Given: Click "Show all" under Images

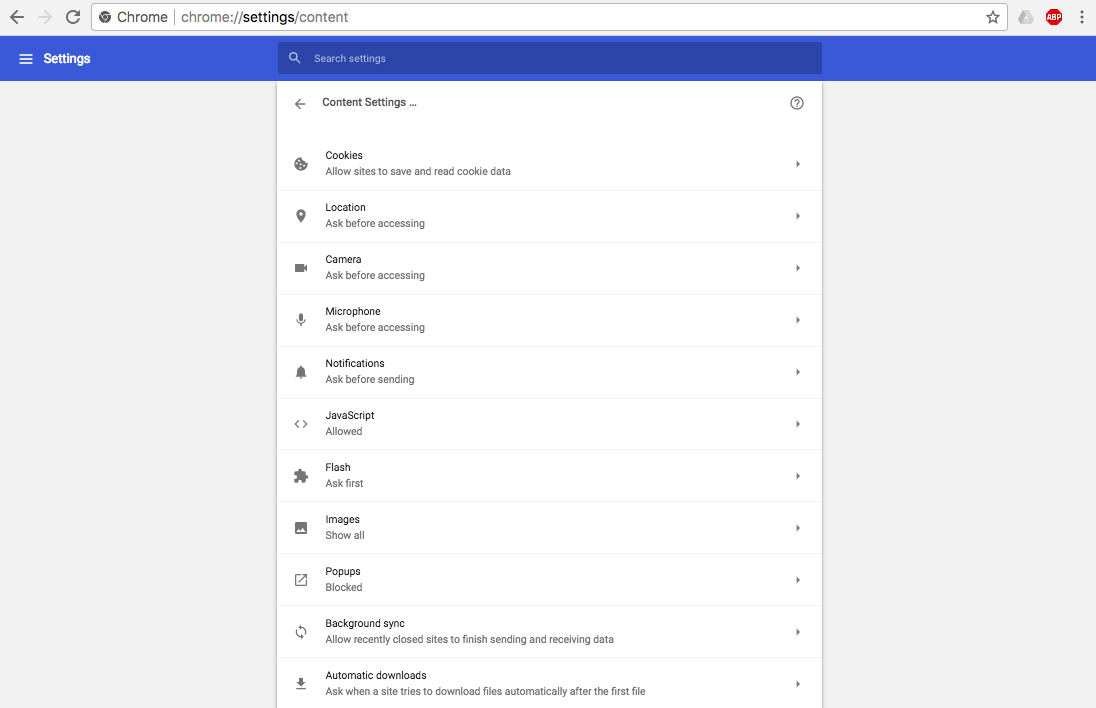Looking at the screenshot, I should [x=345, y=535].
